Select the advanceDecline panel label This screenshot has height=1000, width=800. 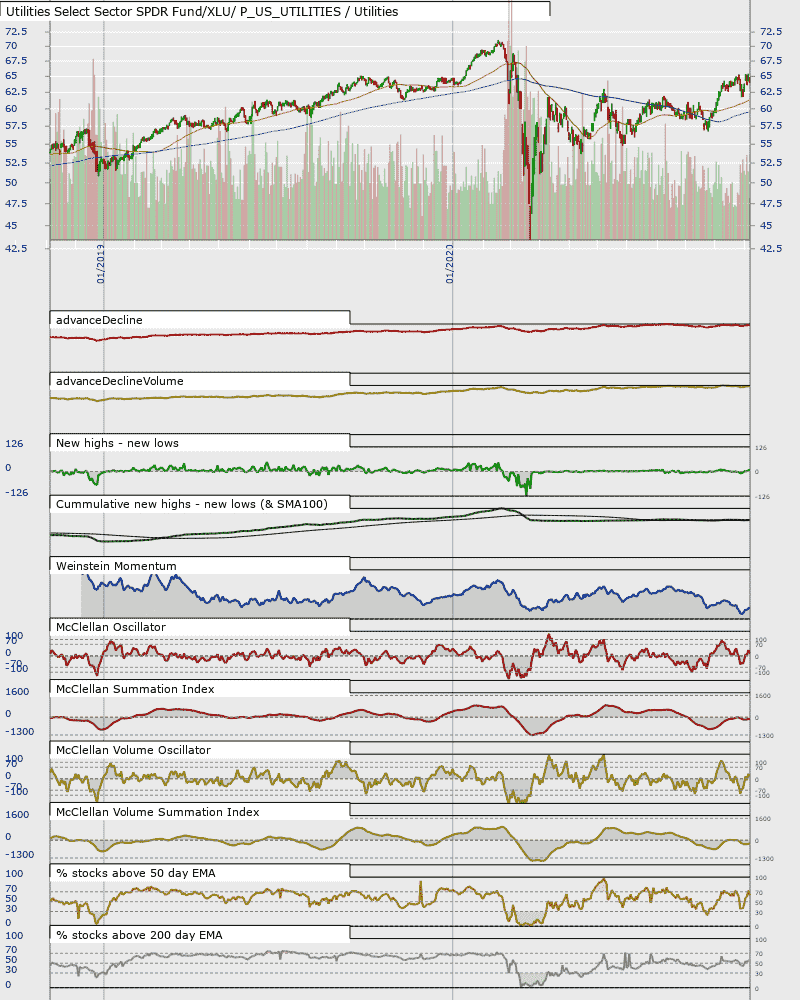tap(99, 320)
